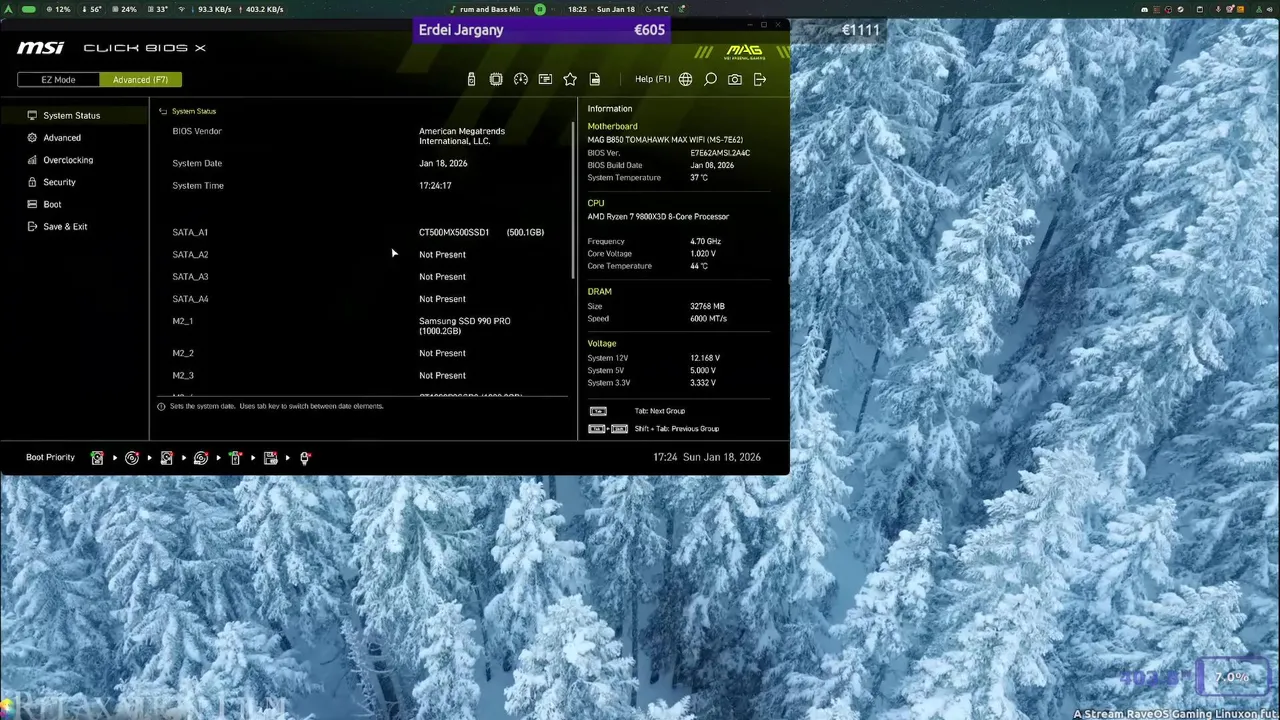1280x720 pixels.
Task: Select the network plug boot priority icon
Action: point(305,458)
